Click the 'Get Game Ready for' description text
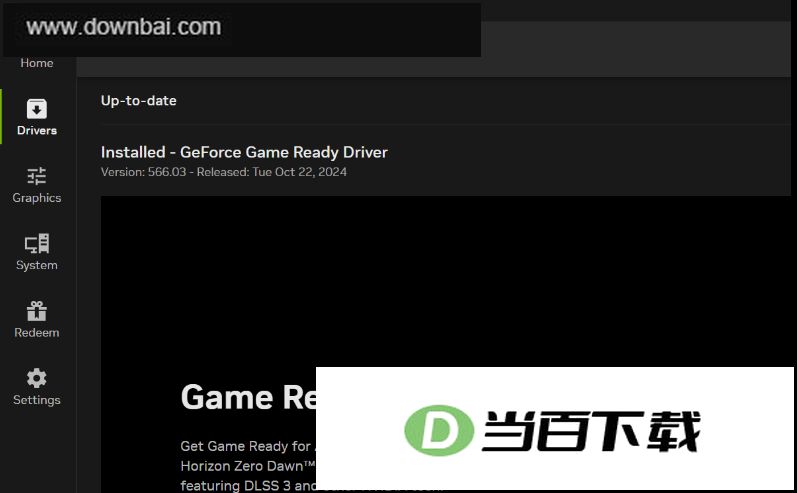Image resolution: width=797 pixels, height=493 pixels. click(248, 446)
